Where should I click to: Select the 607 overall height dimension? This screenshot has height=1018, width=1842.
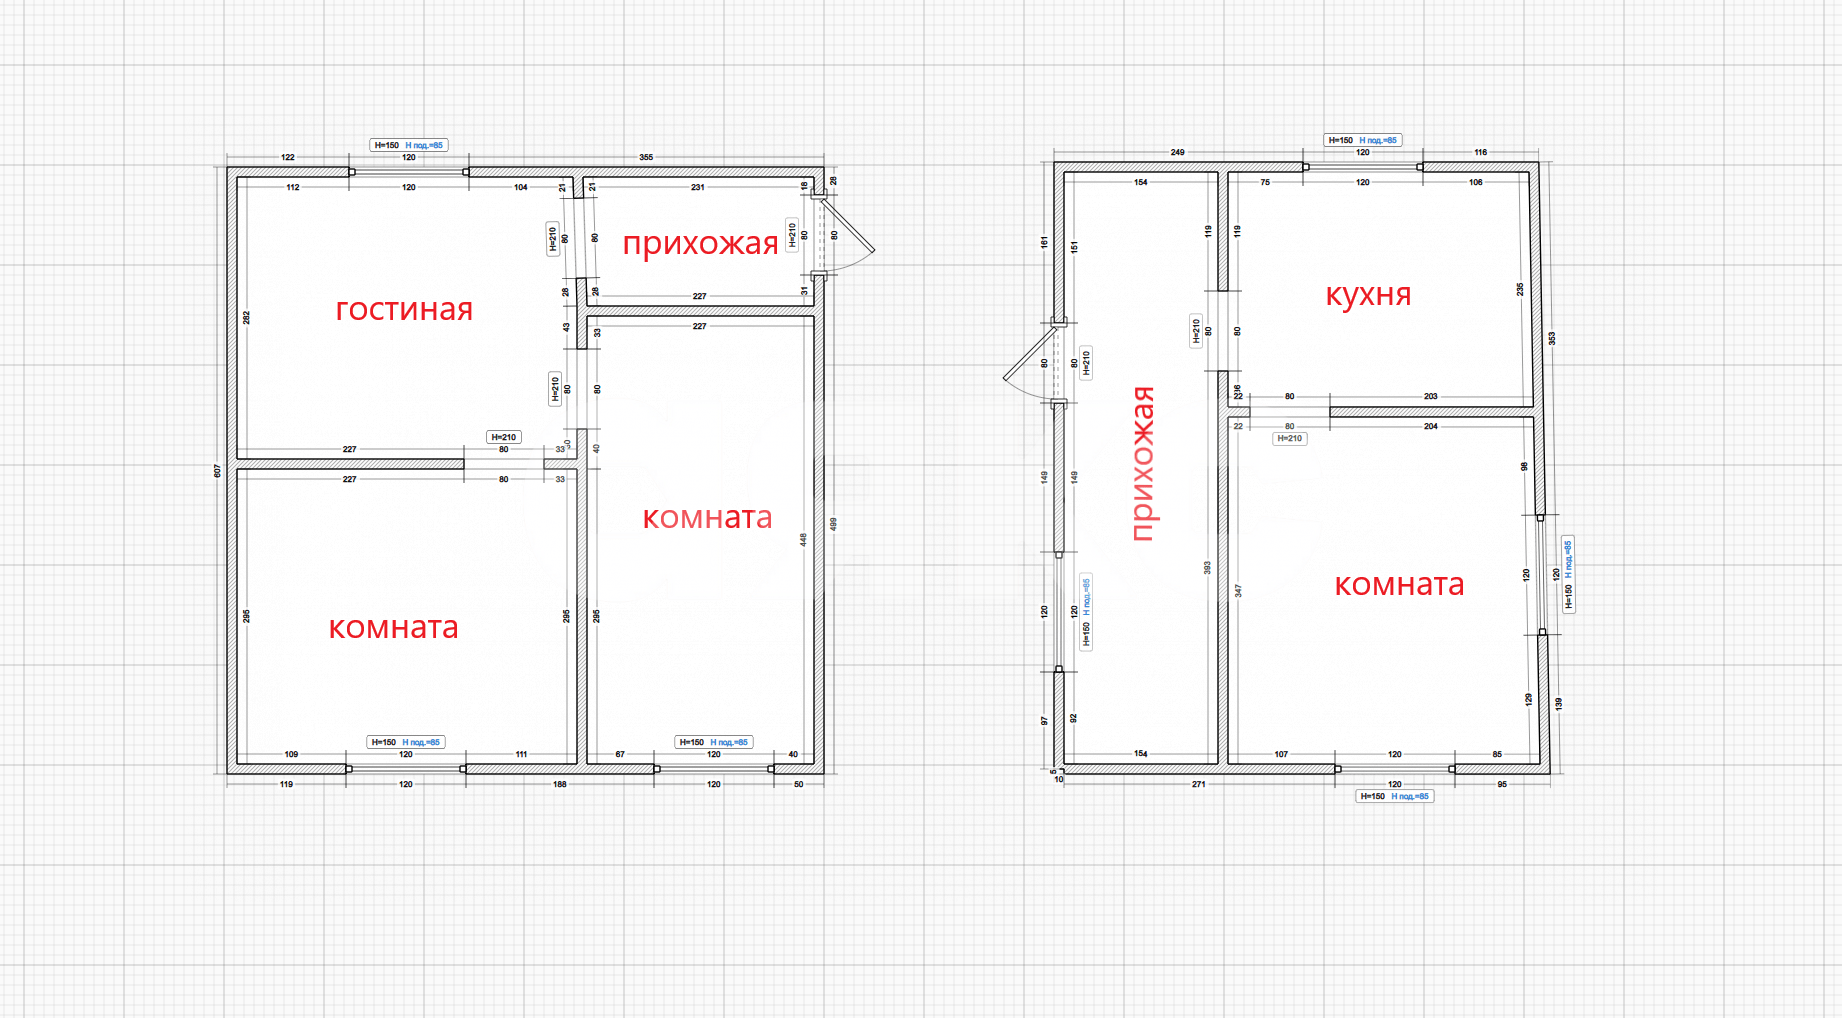point(217,470)
